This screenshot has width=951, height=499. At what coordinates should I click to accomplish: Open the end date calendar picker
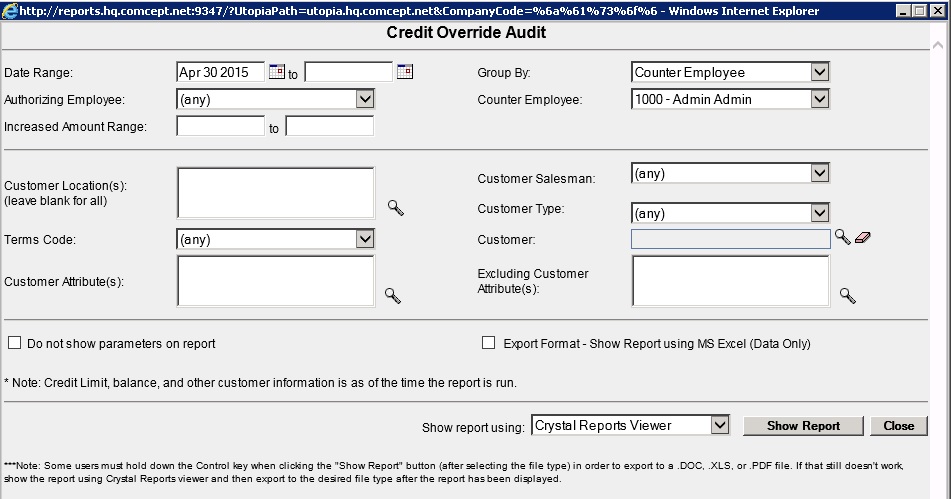(x=404, y=72)
